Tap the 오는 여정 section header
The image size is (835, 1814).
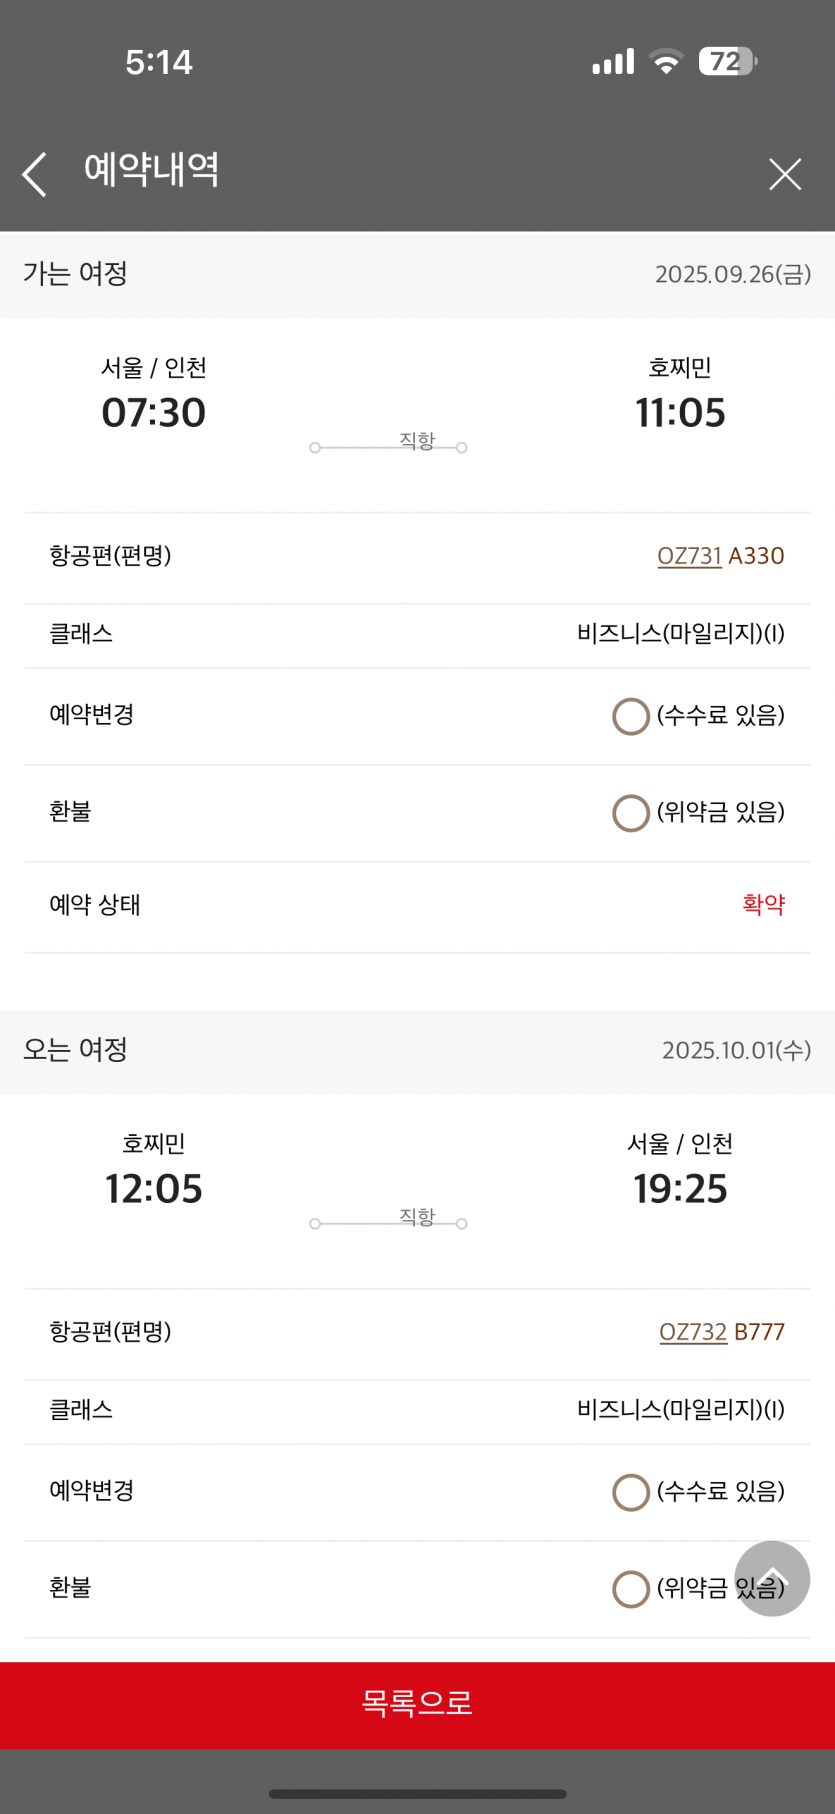(x=76, y=1050)
